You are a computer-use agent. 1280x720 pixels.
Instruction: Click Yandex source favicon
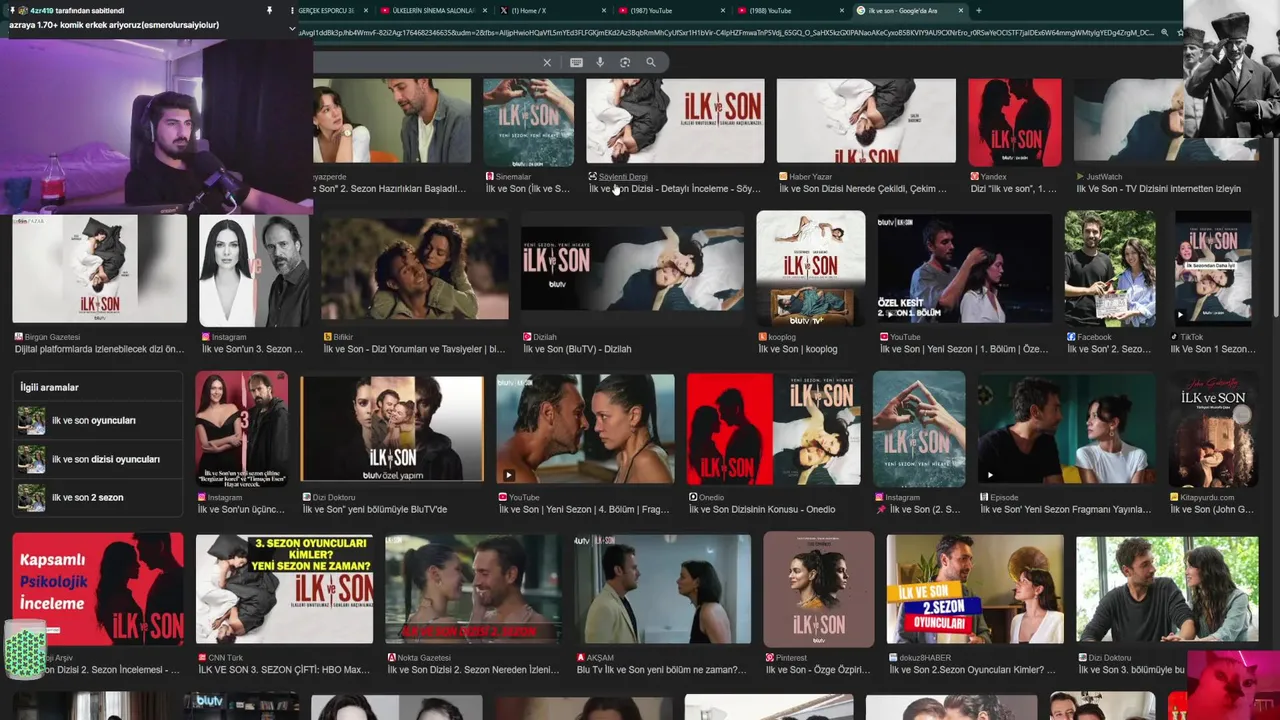coord(974,177)
